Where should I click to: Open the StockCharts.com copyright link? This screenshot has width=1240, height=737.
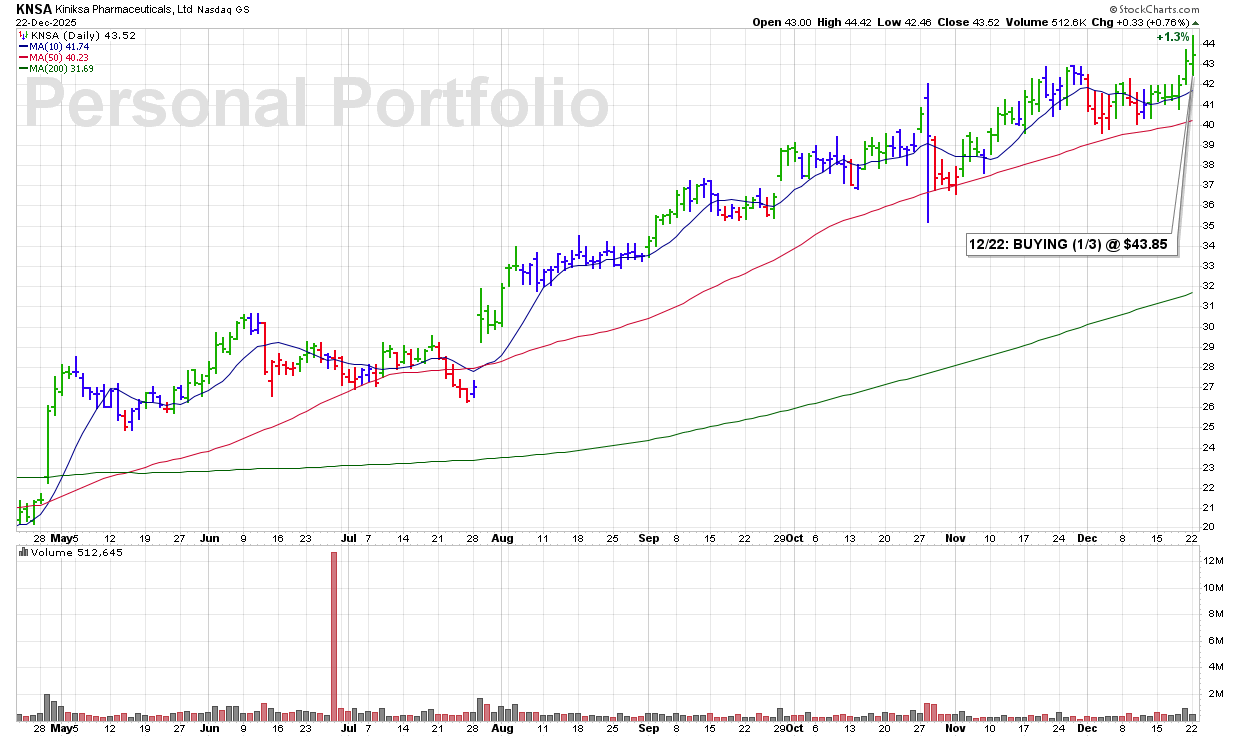pyautogui.click(x=1153, y=9)
